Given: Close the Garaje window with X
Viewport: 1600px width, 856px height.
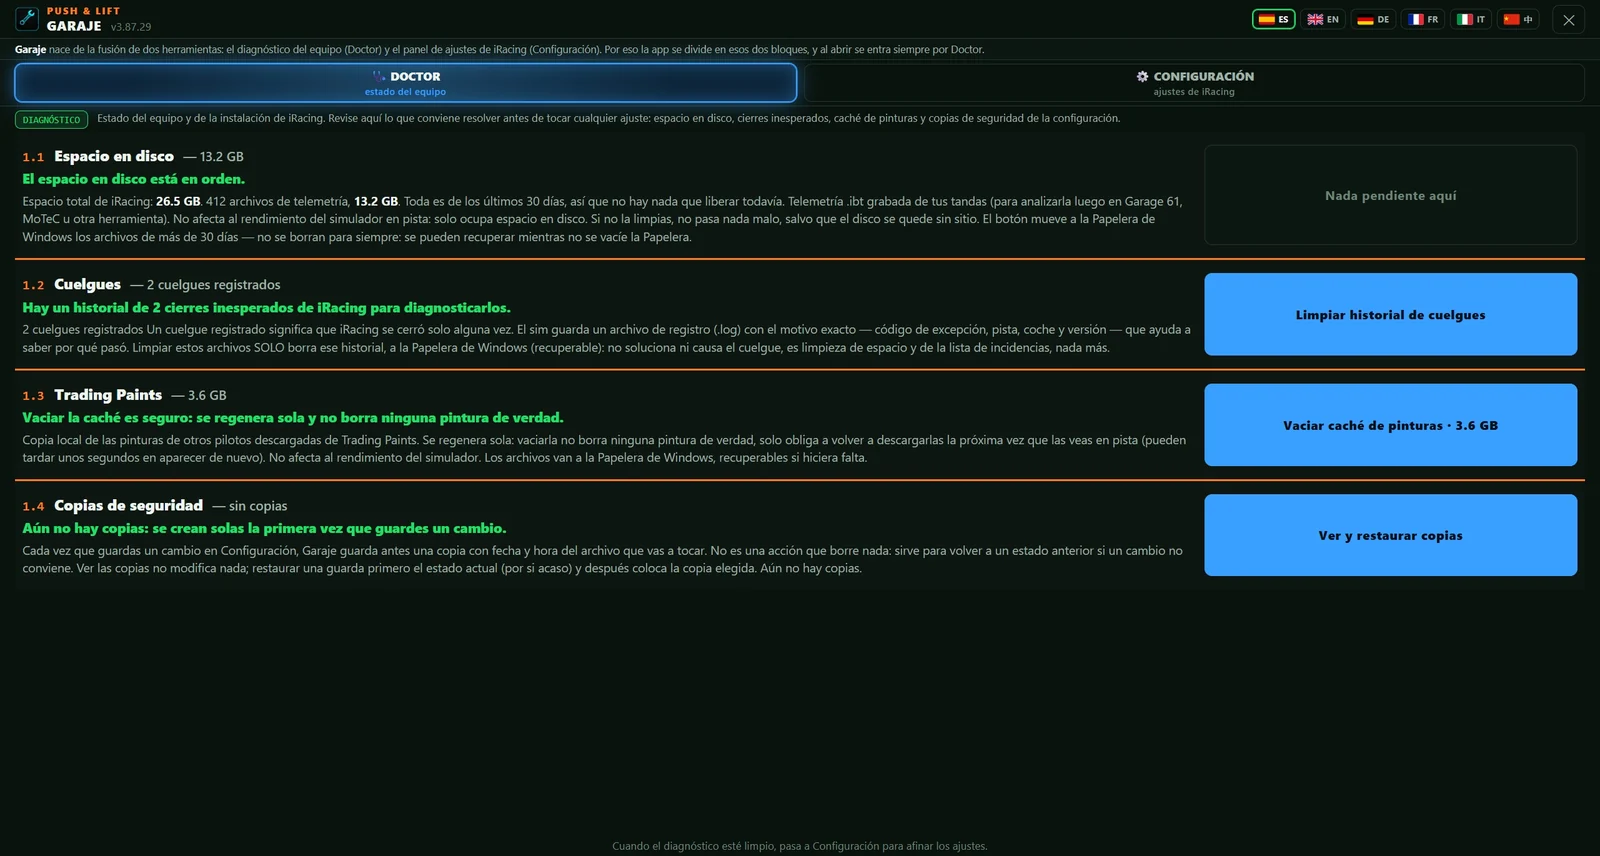Looking at the screenshot, I should tap(1569, 19).
